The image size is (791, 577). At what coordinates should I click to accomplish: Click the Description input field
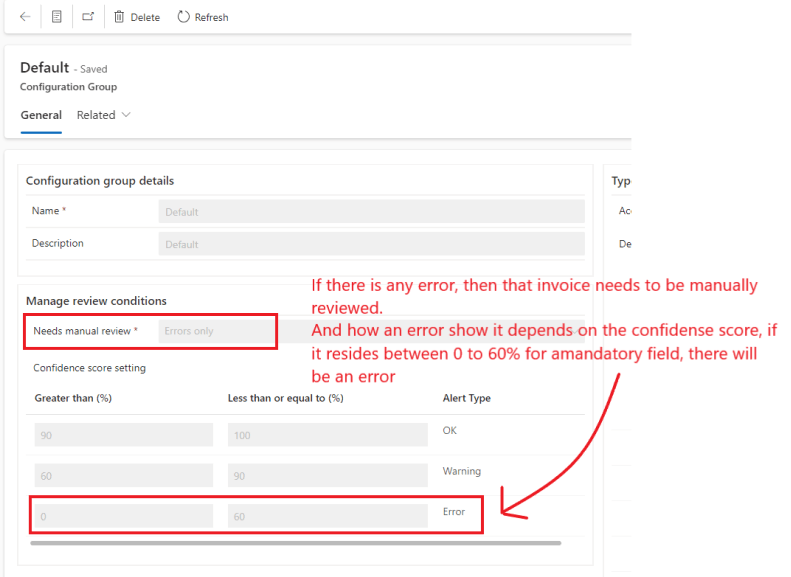point(371,244)
